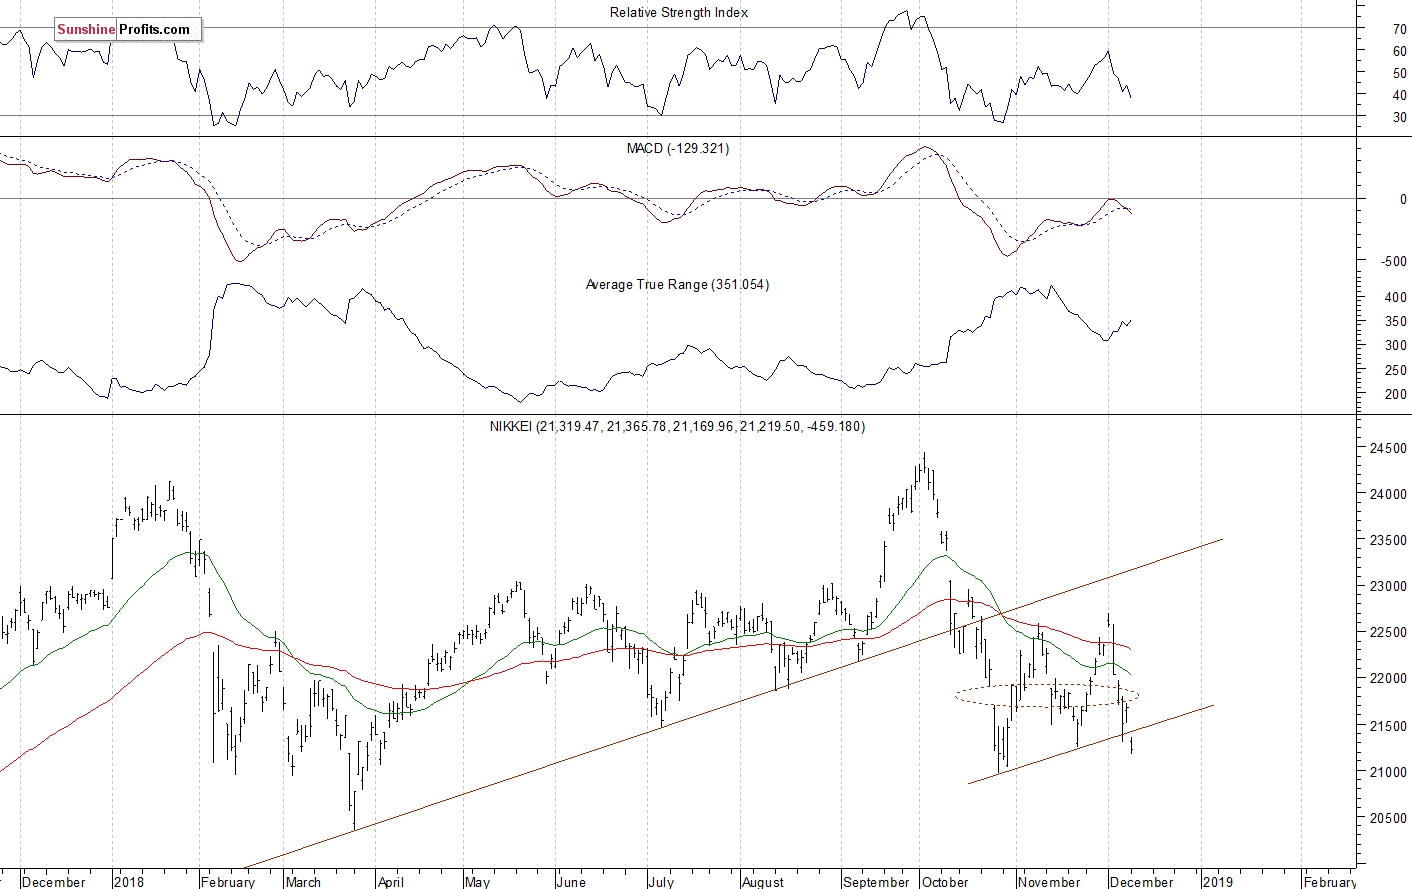Image resolution: width=1412 pixels, height=889 pixels.
Task: Click the dashed red ellipse annotation
Action: (1047, 695)
